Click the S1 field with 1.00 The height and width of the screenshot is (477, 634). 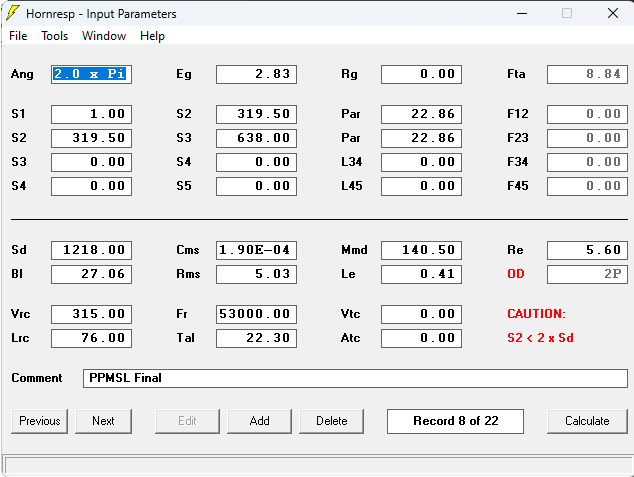coord(91,114)
